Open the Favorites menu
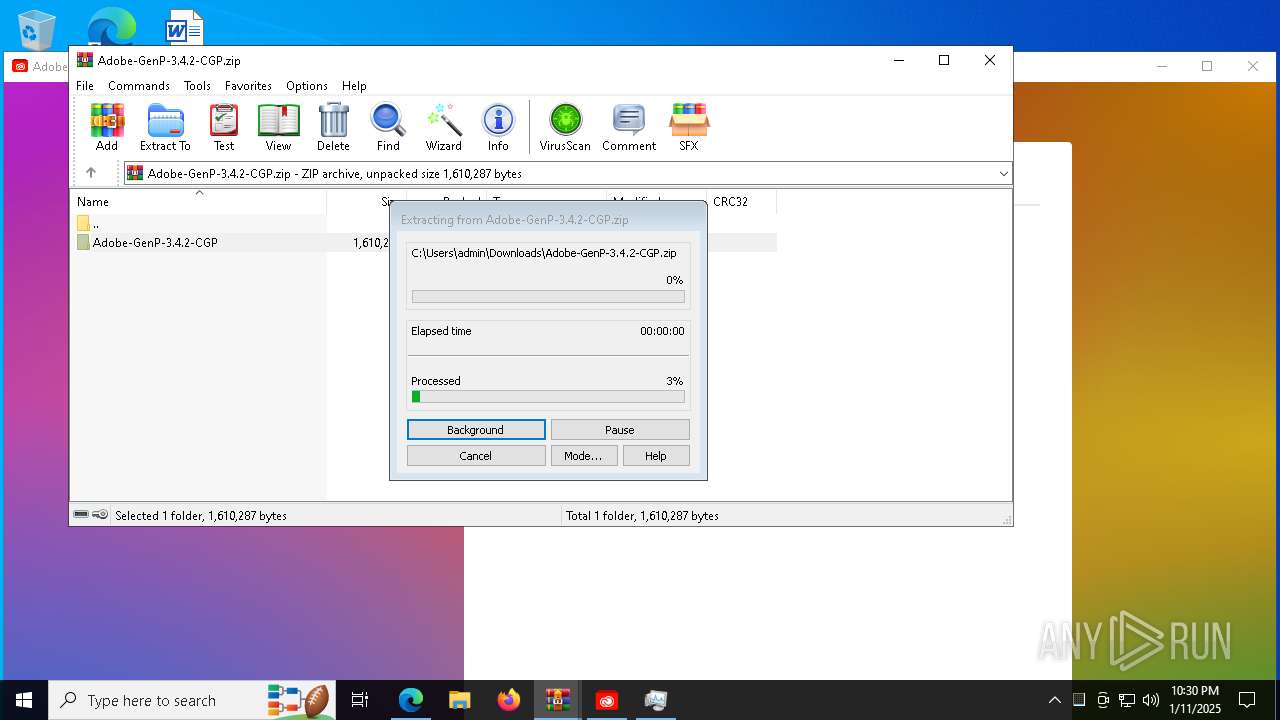Image resolution: width=1280 pixels, height=720 pixels. pyautogui.click(x=248, y=86)
